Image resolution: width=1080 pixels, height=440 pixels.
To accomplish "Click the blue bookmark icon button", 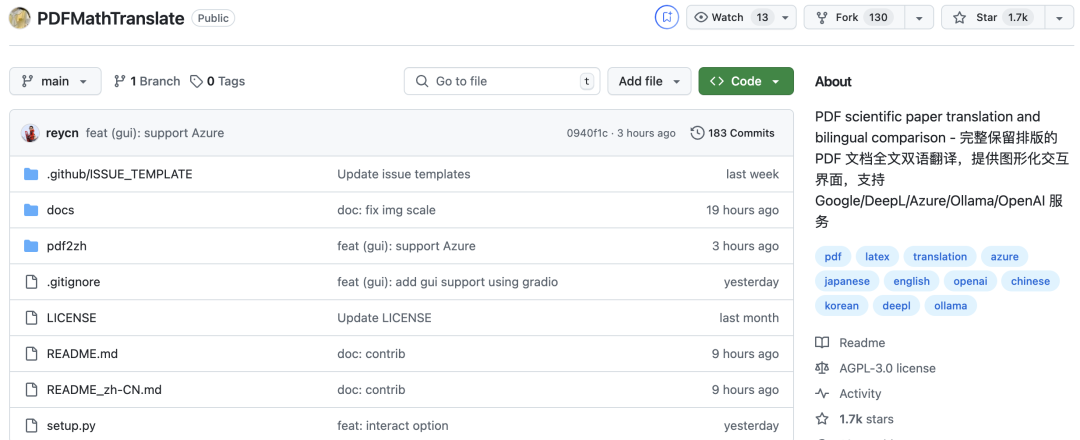I will [x=666, y=17].
